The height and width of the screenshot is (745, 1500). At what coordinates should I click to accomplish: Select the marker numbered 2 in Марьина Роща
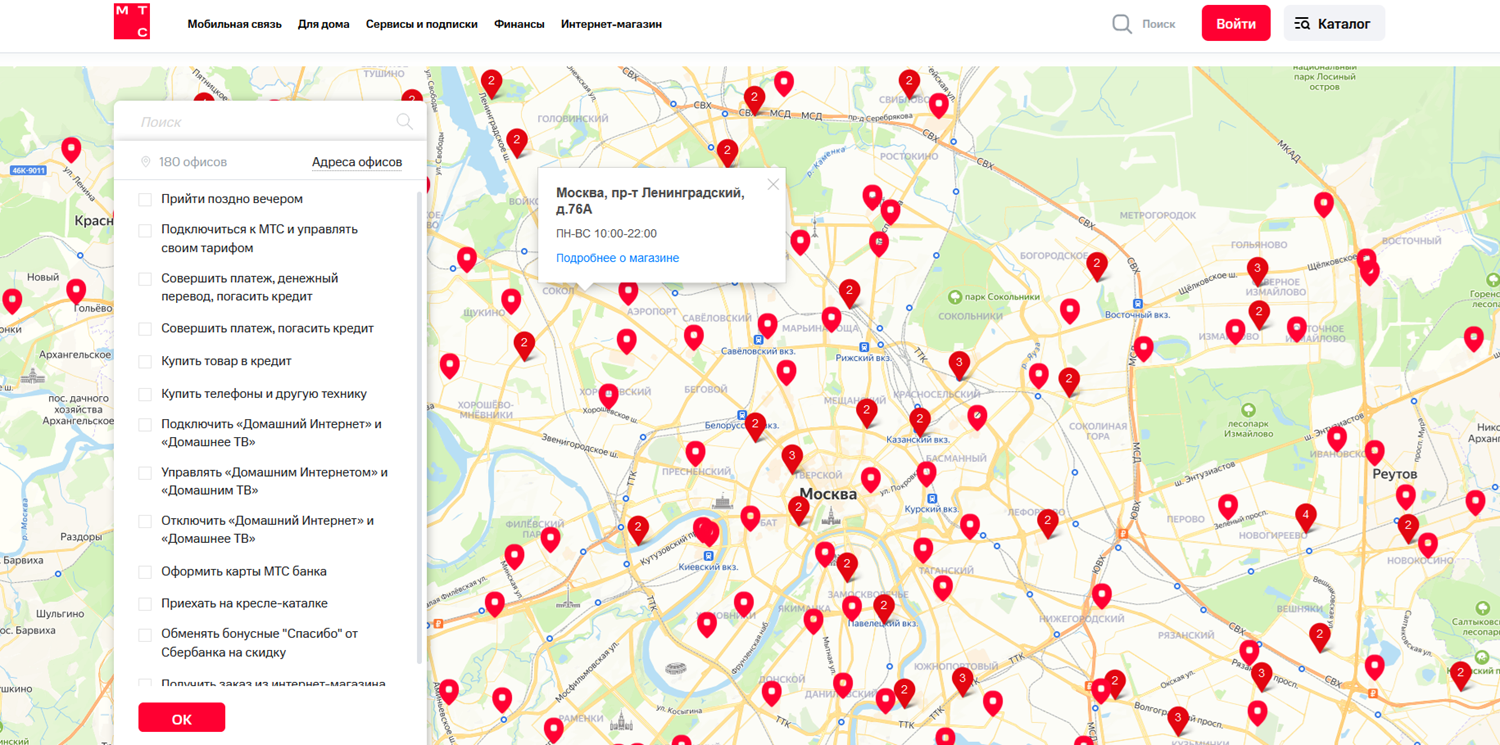pos(850,292)
